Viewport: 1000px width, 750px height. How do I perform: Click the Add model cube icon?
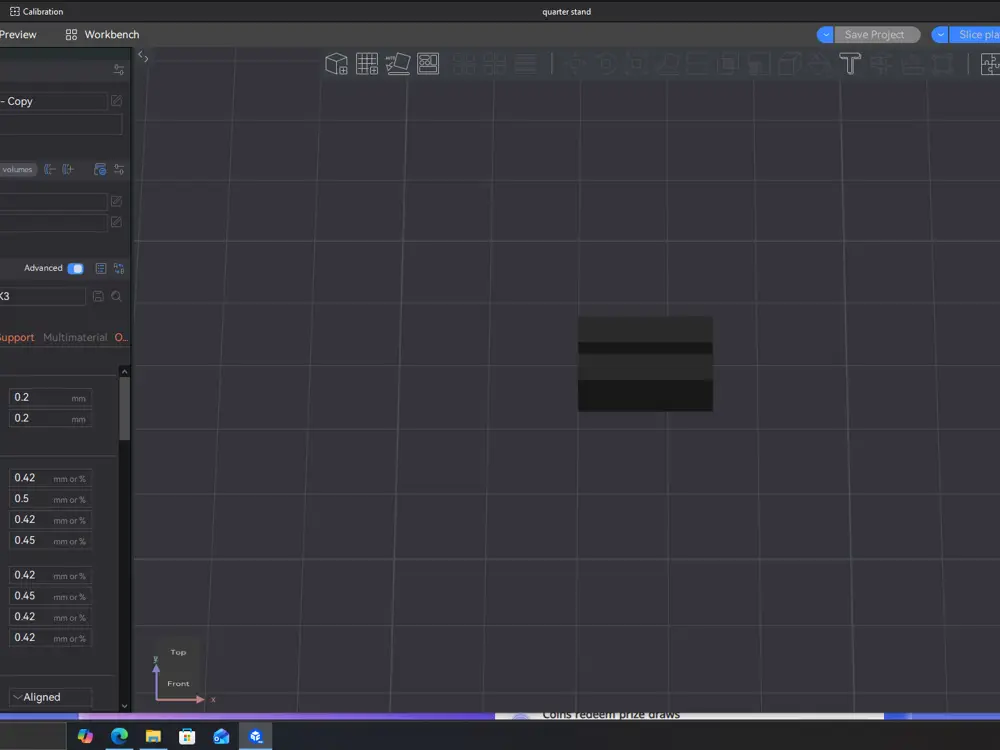coord(336,64)
